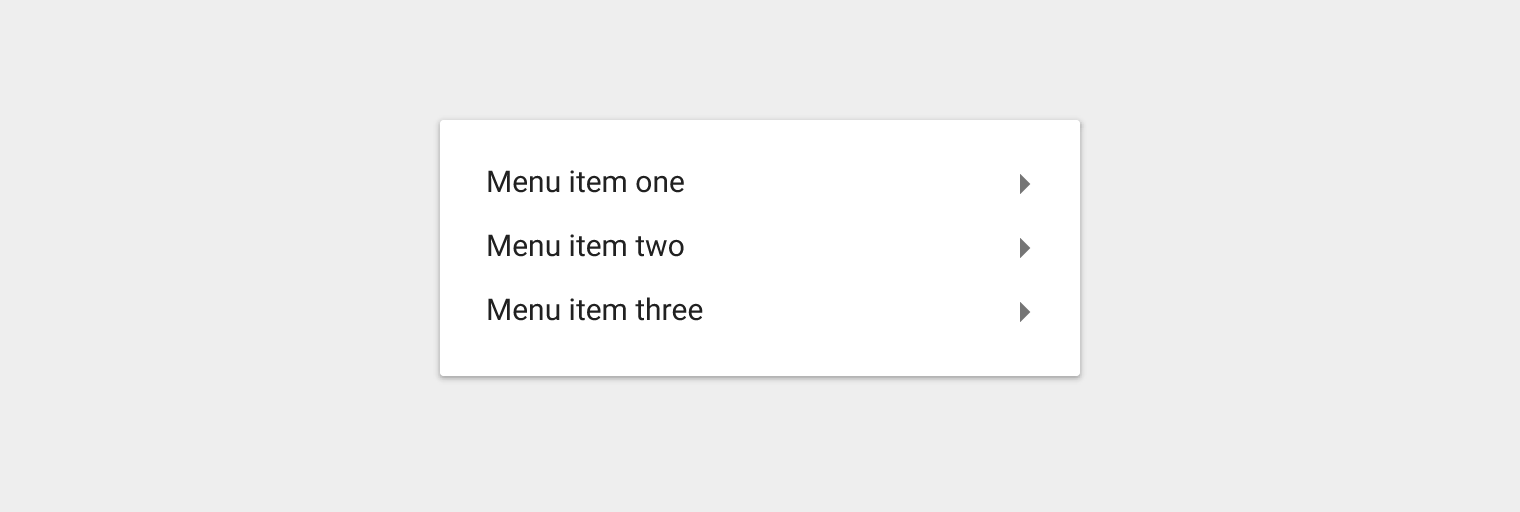This screenshot has height=512, width=1520.
Task: Click the arrow icon beside Menu item three
Action: (1025, 312)
